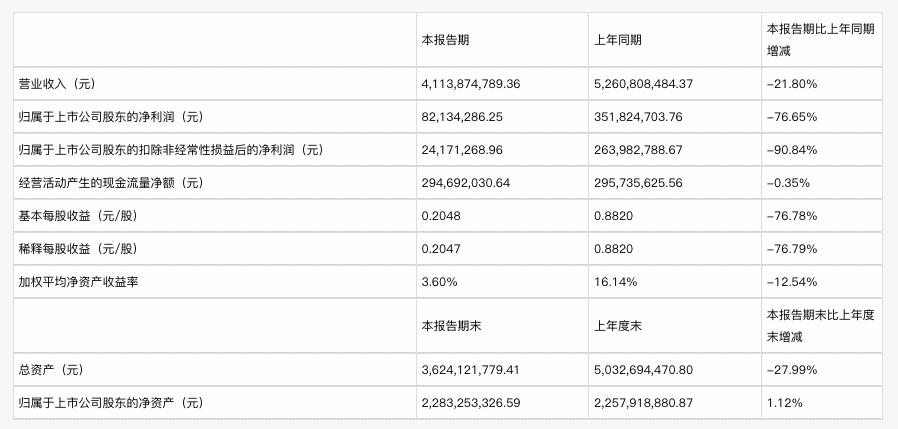Click the 本报告期比上年同期增减 header cell

click(x=820, y=39)
